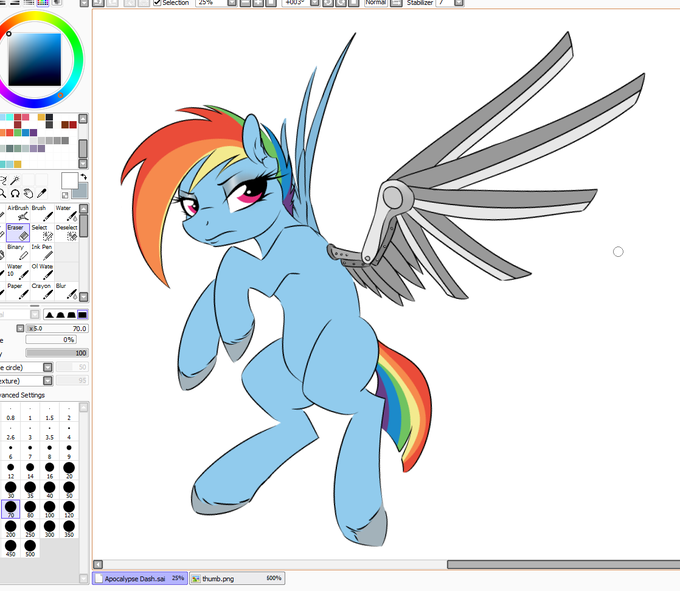Open the brush size multiplier dropdown
This screenshot has height=591, width=680.
point(20,328)
